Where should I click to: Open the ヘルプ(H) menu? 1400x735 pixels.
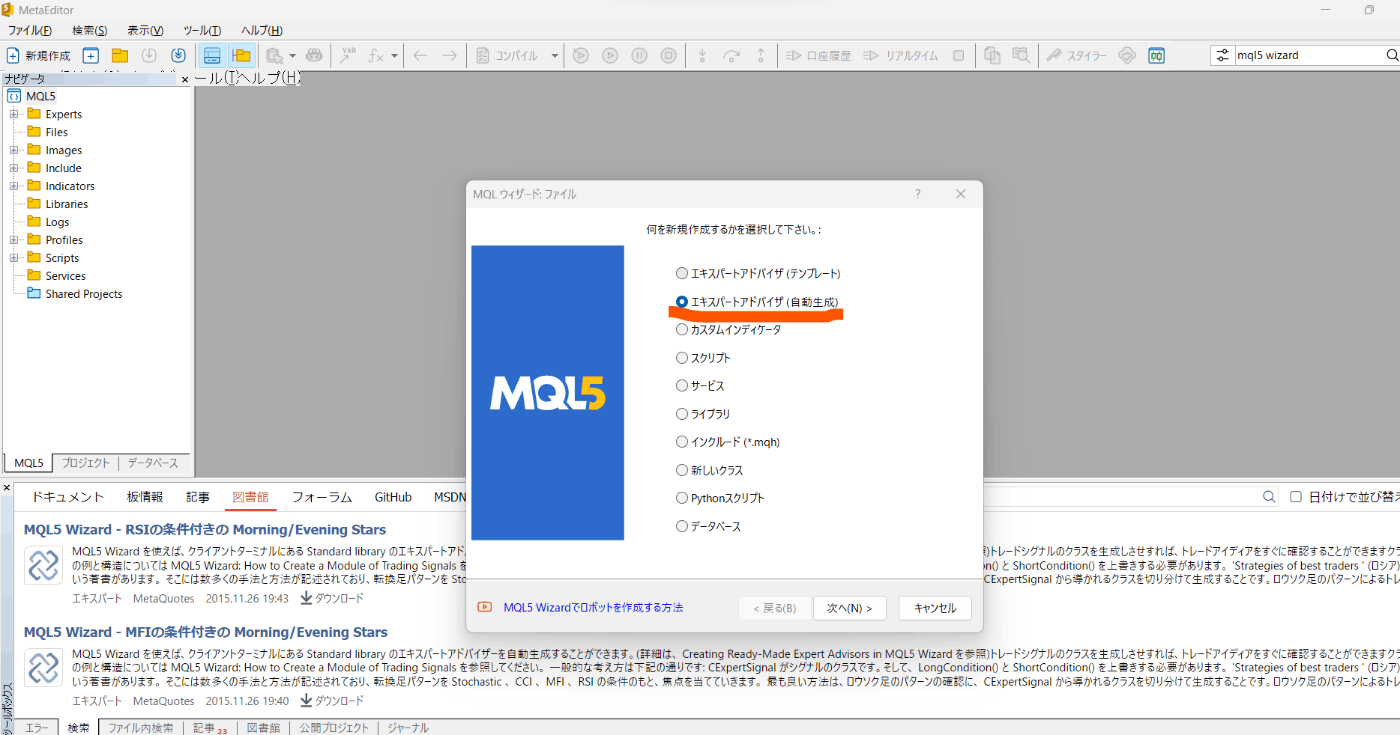coord(262,30)
